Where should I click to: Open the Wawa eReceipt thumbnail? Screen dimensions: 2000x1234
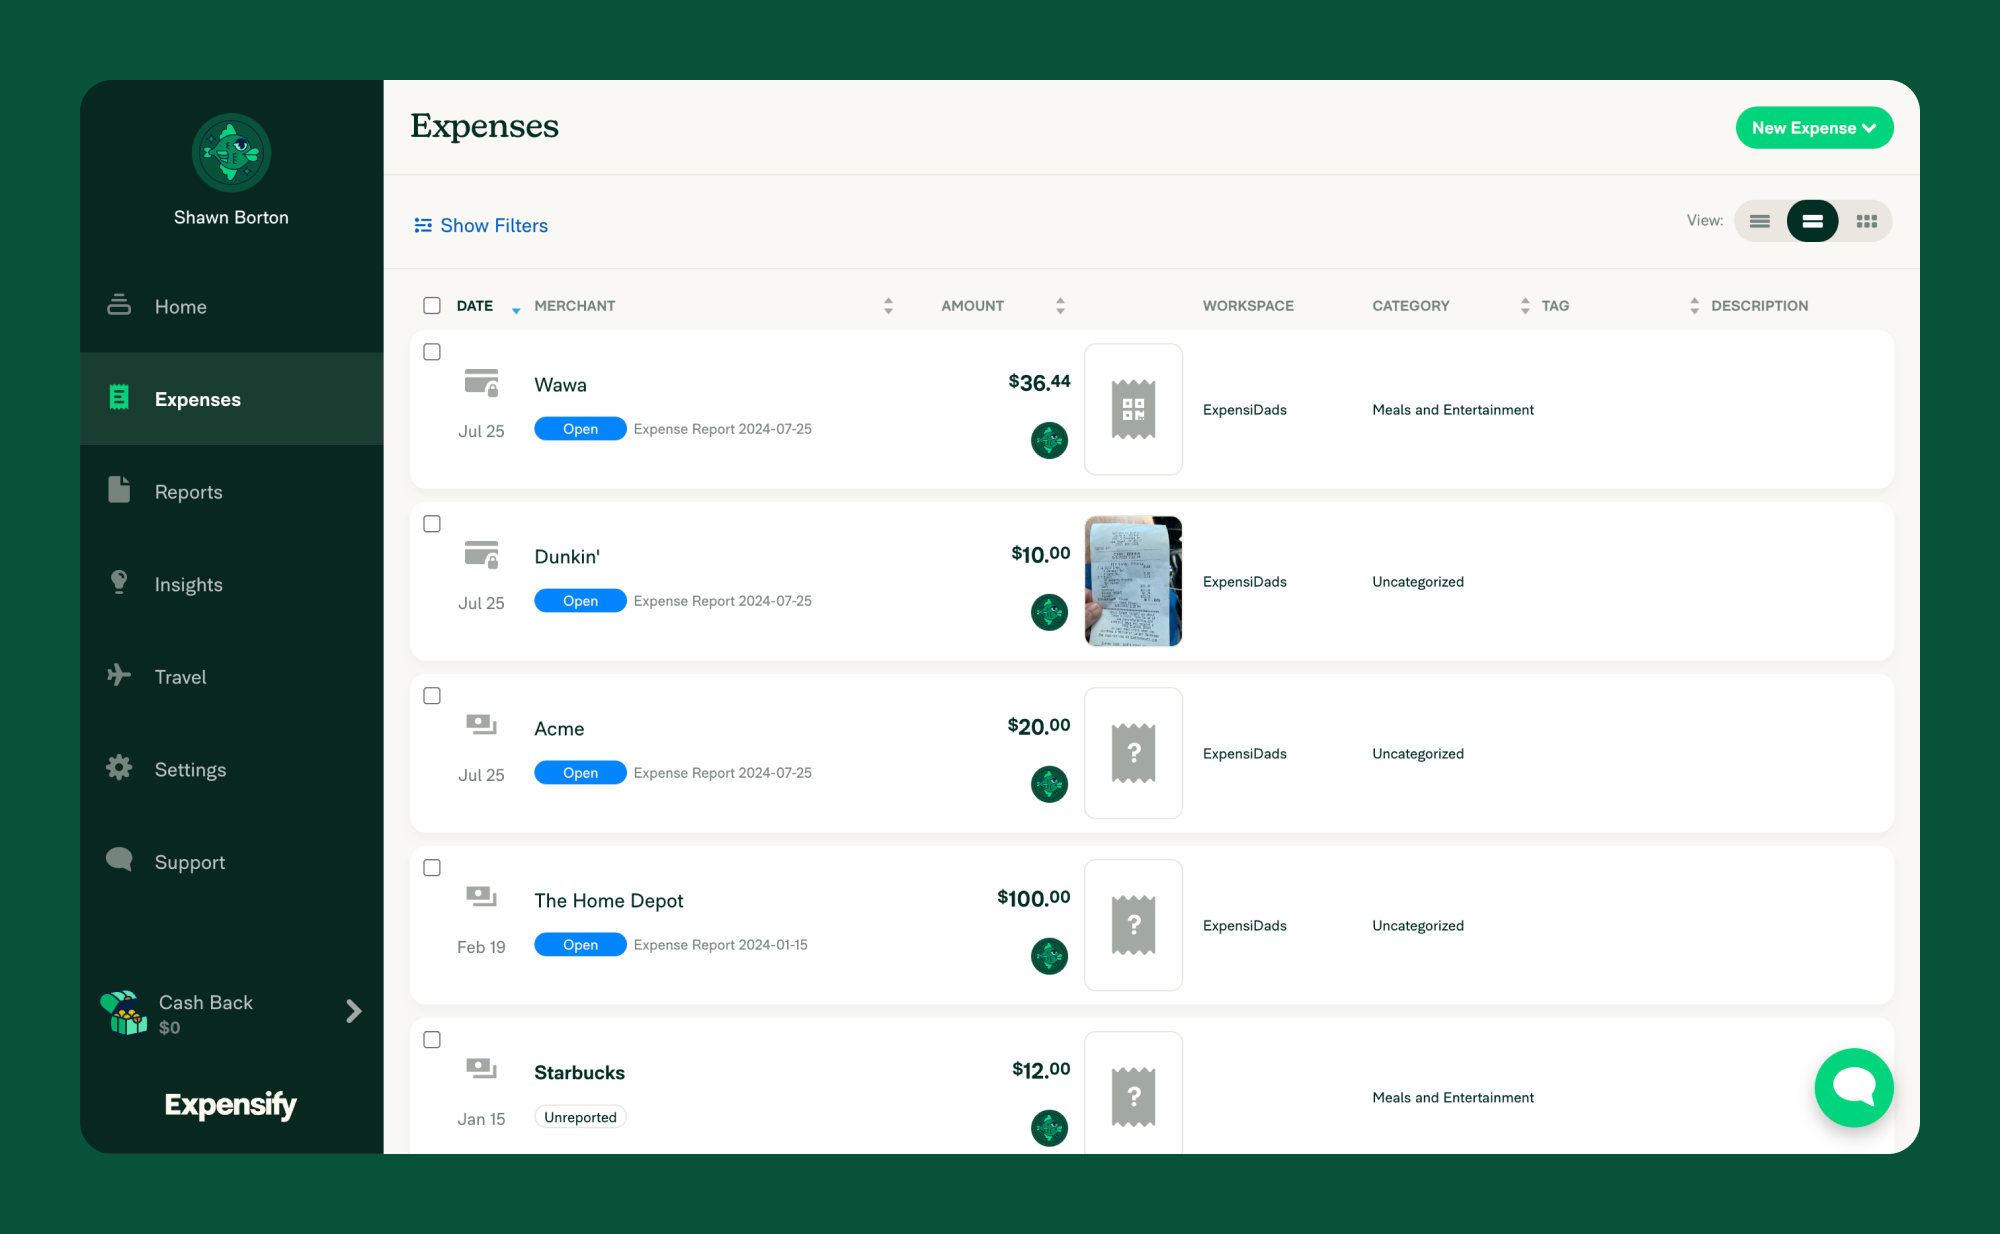click(1133, 409)
